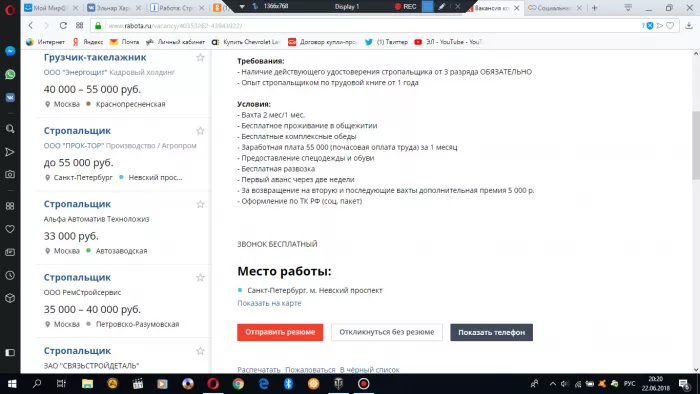This screenshot has height=394, width=700.
Task: Open the recorder bar dropdown arrow
Action: pos(242,7)
